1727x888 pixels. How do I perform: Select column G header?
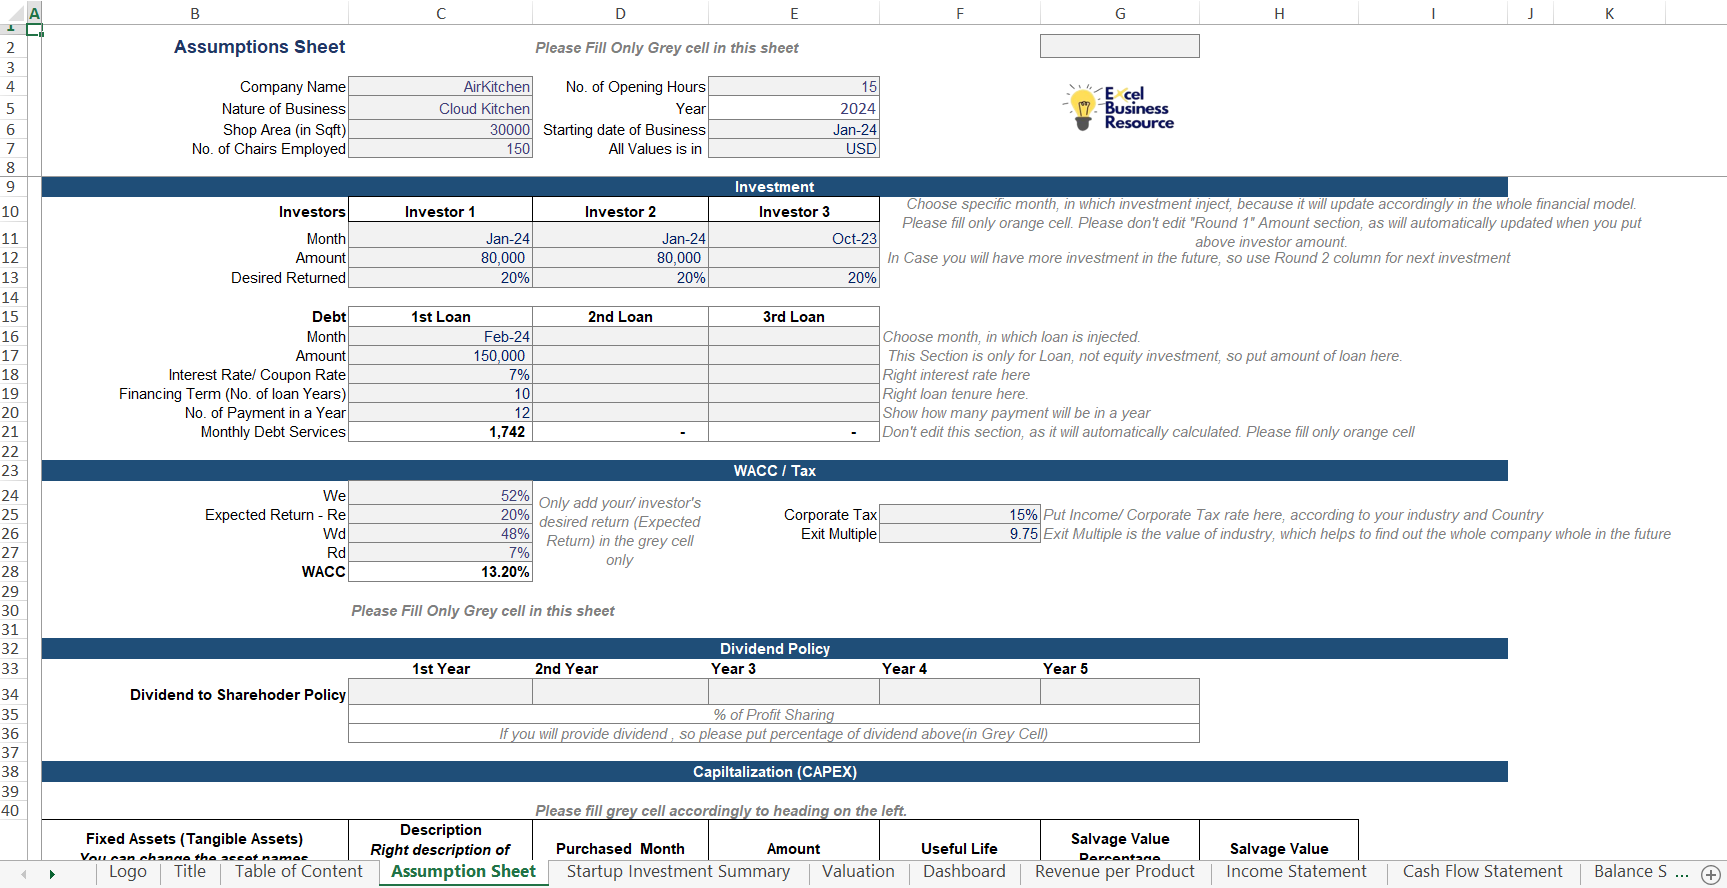(x=1120, y=13)
